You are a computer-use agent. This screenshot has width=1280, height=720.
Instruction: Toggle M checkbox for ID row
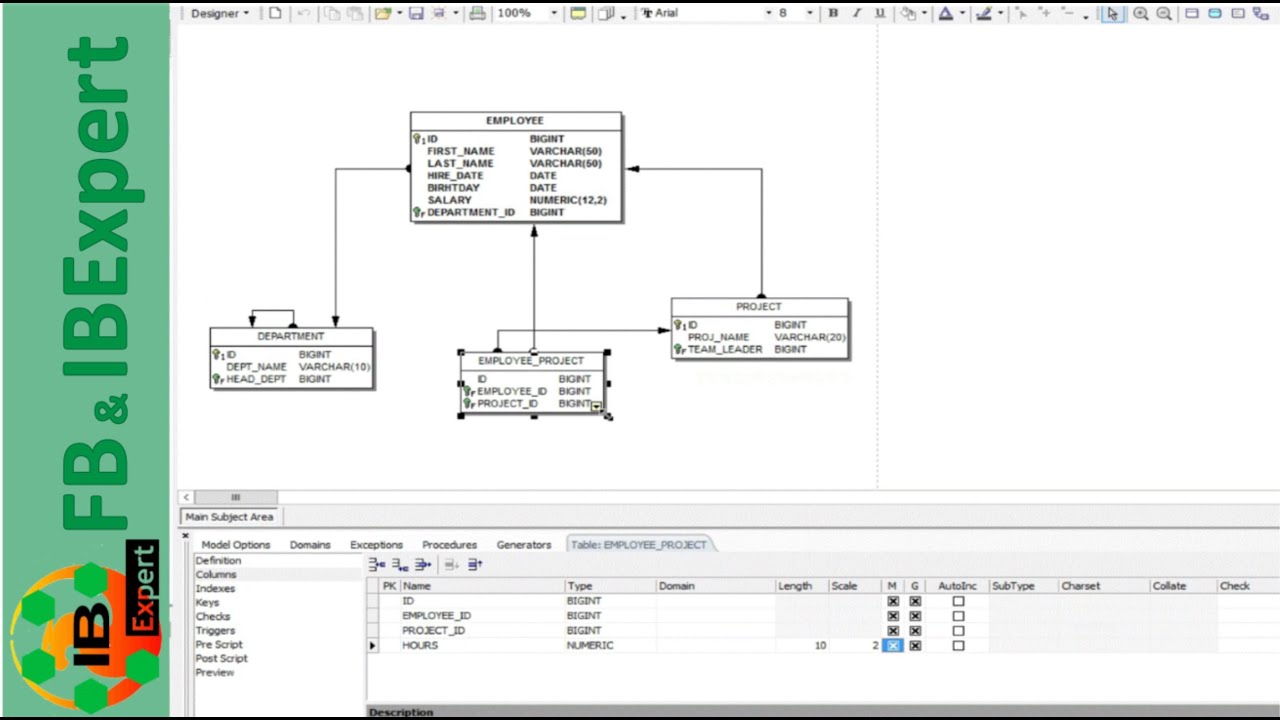click(x=893, y=601)
